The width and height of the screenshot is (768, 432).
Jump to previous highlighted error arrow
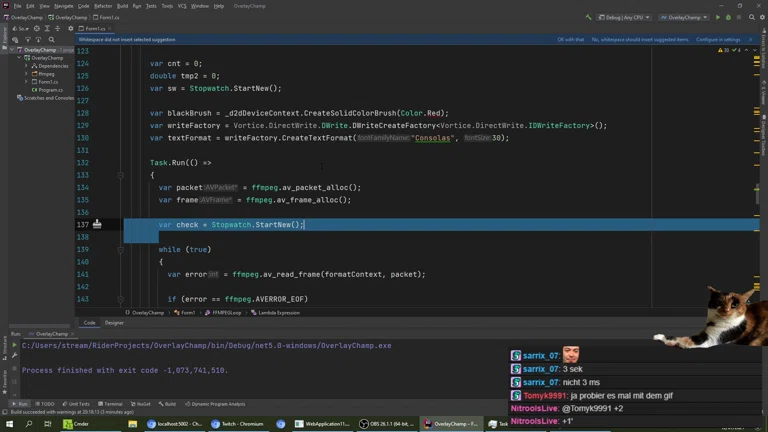(746, 50)
